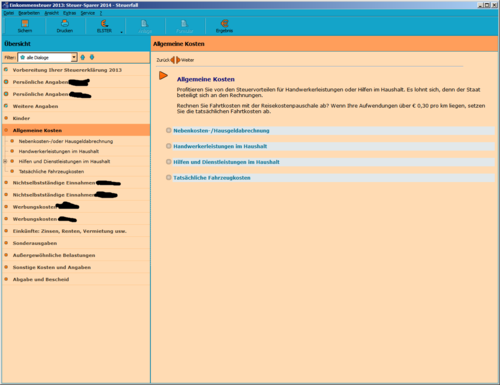
Task: Click the bullet beside Sonderausgaben
Action: tap(6, 243)
